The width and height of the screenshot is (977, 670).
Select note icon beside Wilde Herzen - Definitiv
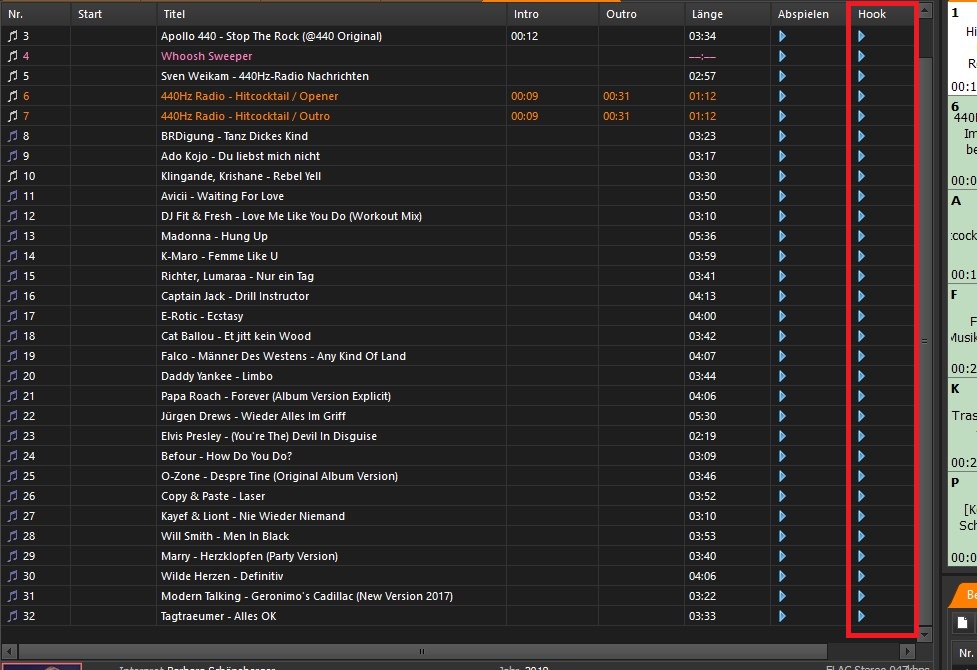click(12, 576)
